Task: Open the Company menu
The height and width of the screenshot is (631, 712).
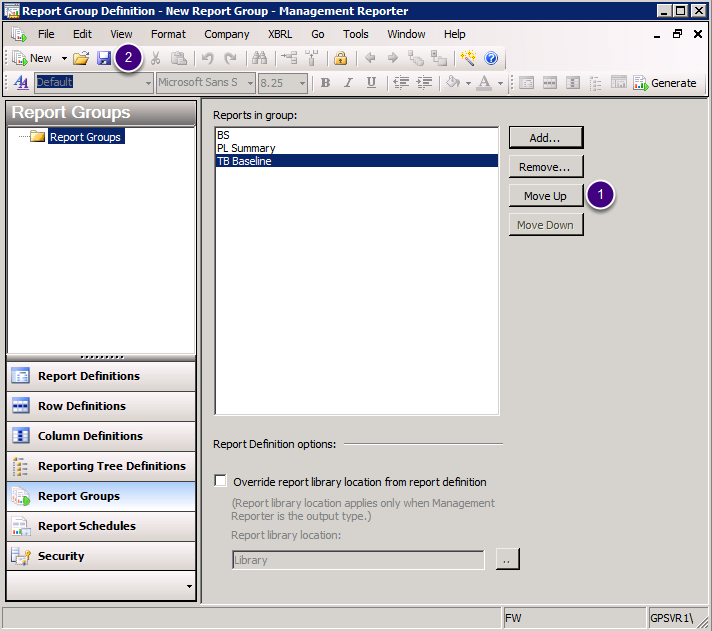Action: (x=227, y=34)
